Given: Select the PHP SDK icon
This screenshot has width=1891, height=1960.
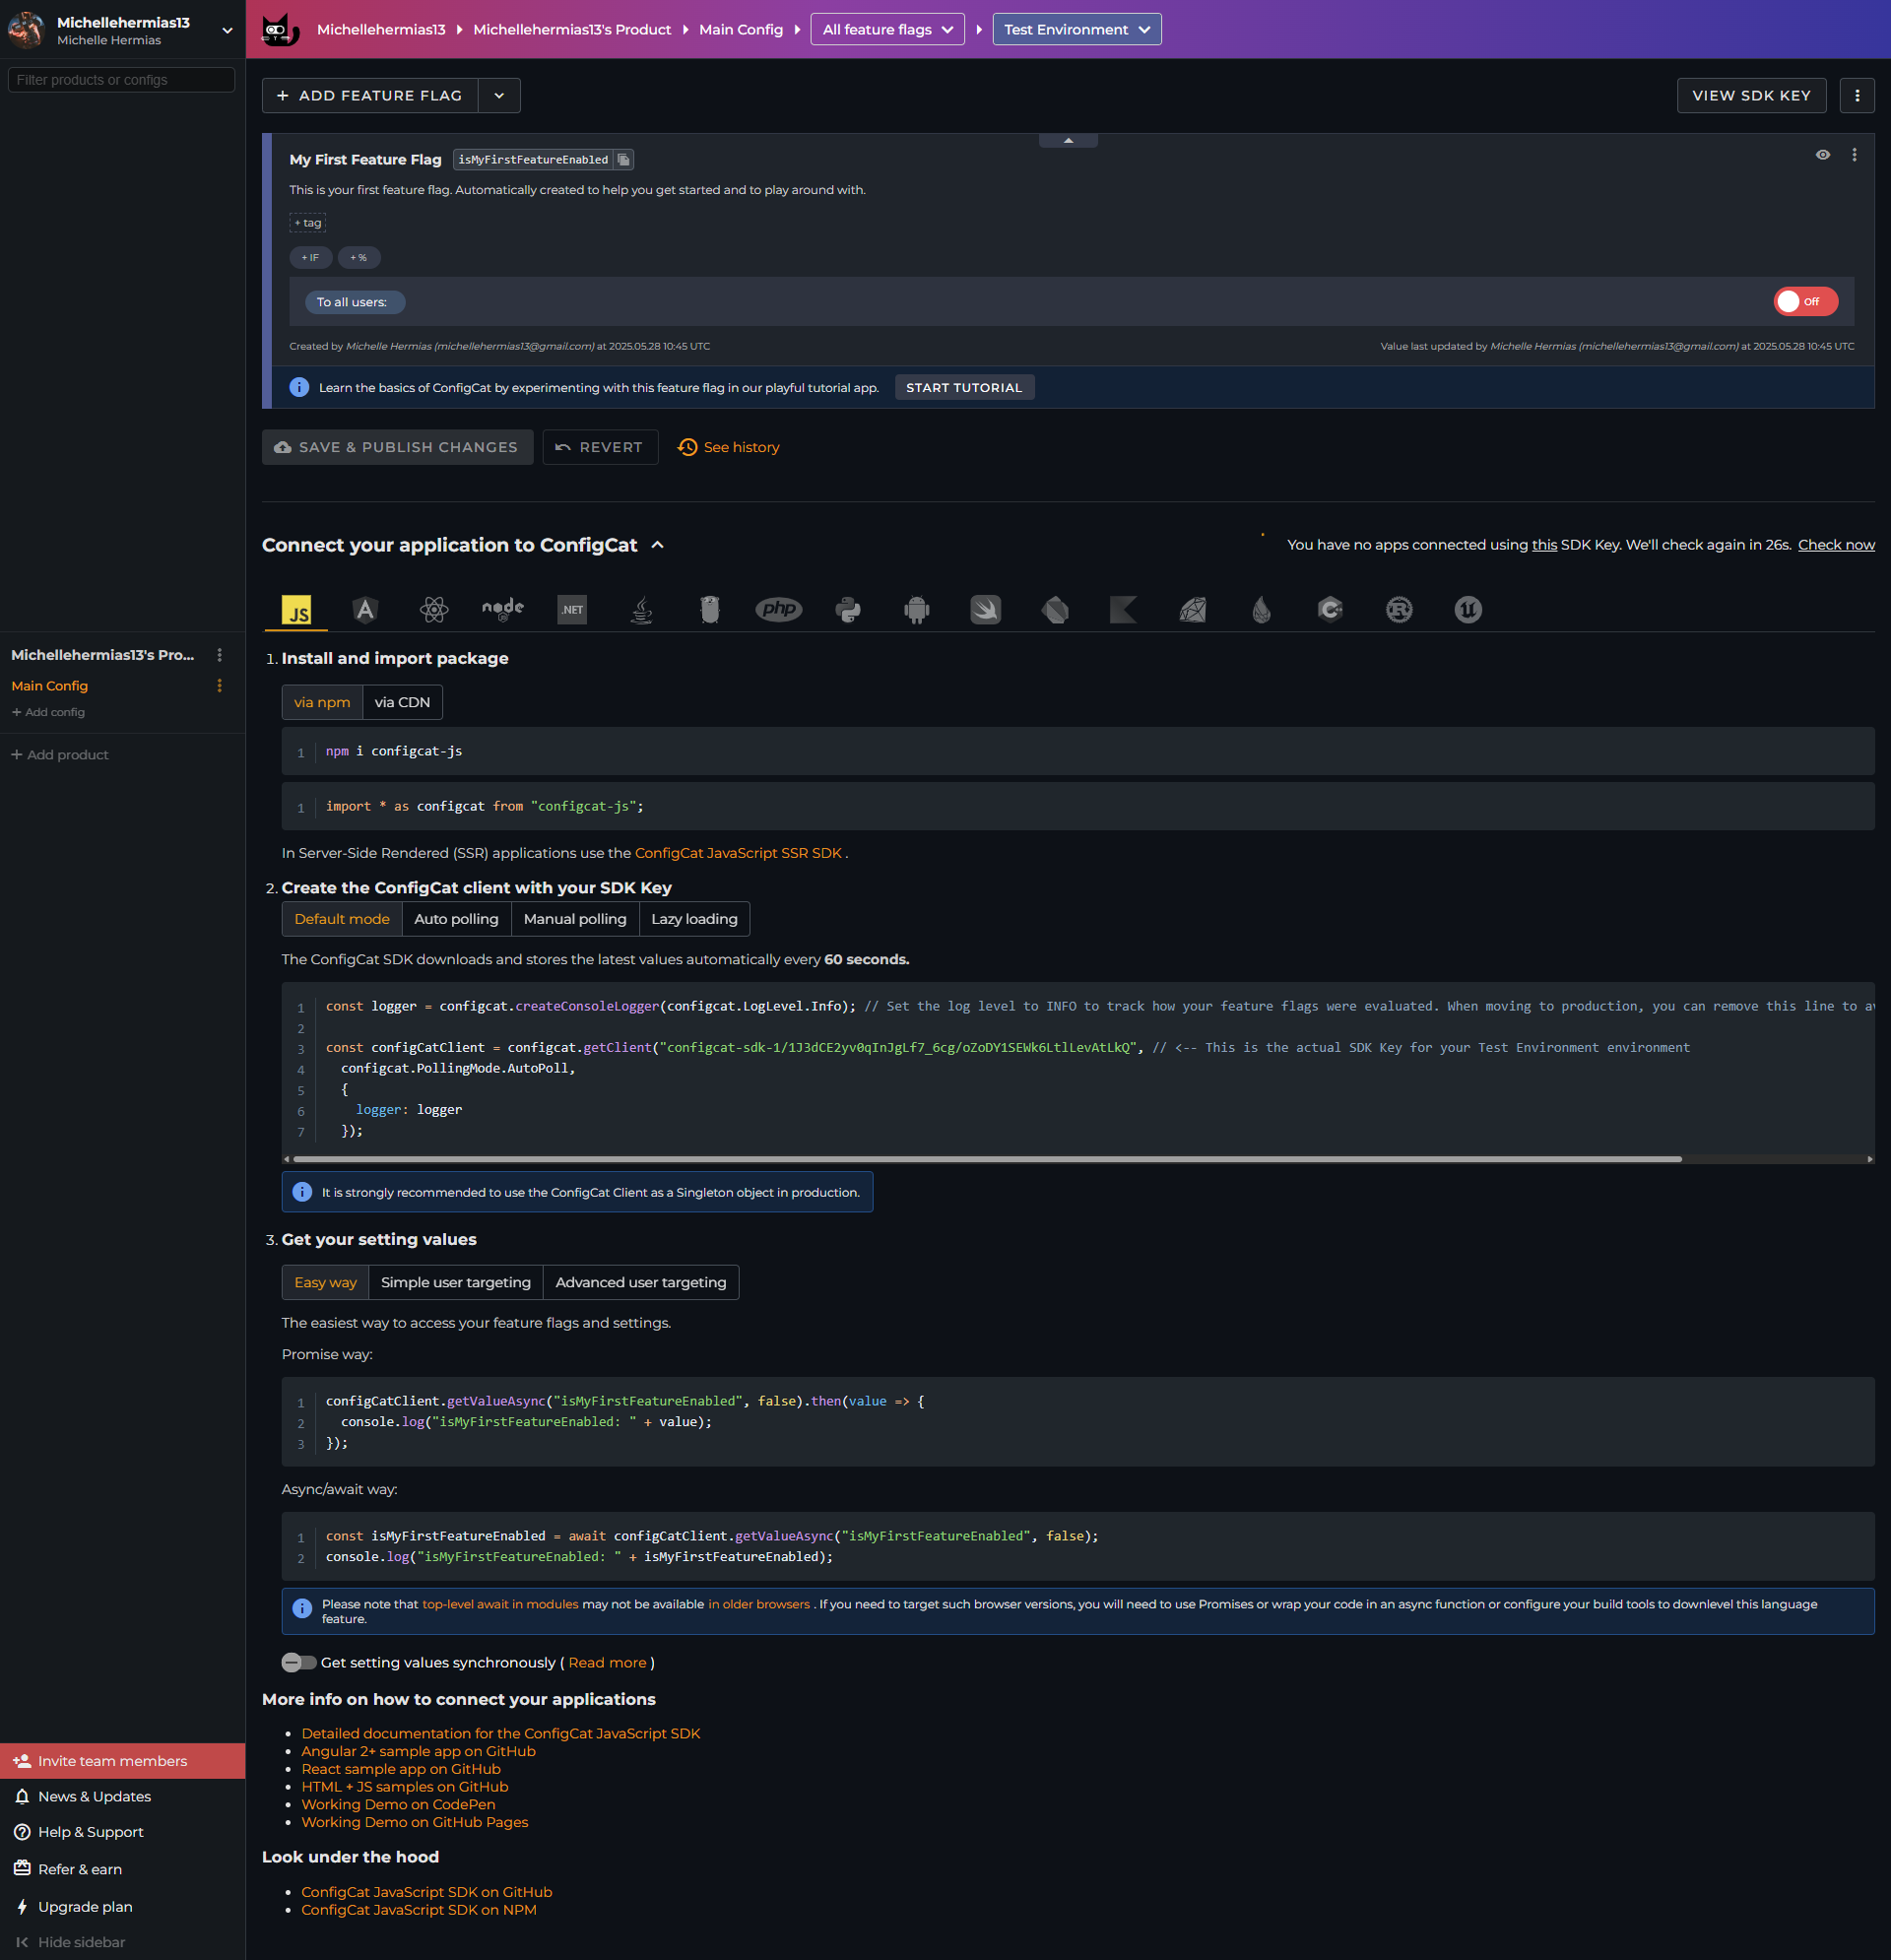Looking at the screenshot, I should tap(779, 609).
